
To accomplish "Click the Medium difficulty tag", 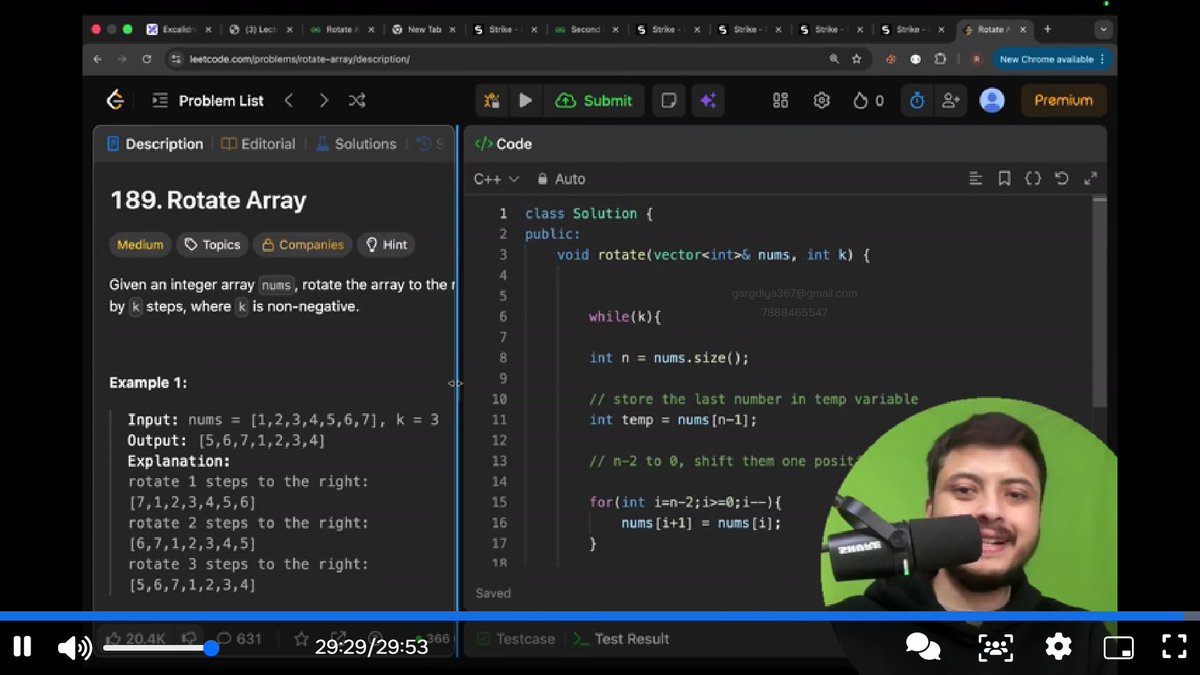I will tap(140, 245).
